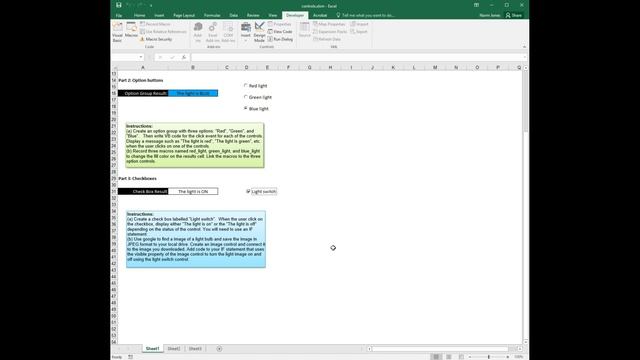Viewport: 640px width, 360px height.
Task: Click Refresh Data
Action: pyautogui.click(x=327, y=39)
